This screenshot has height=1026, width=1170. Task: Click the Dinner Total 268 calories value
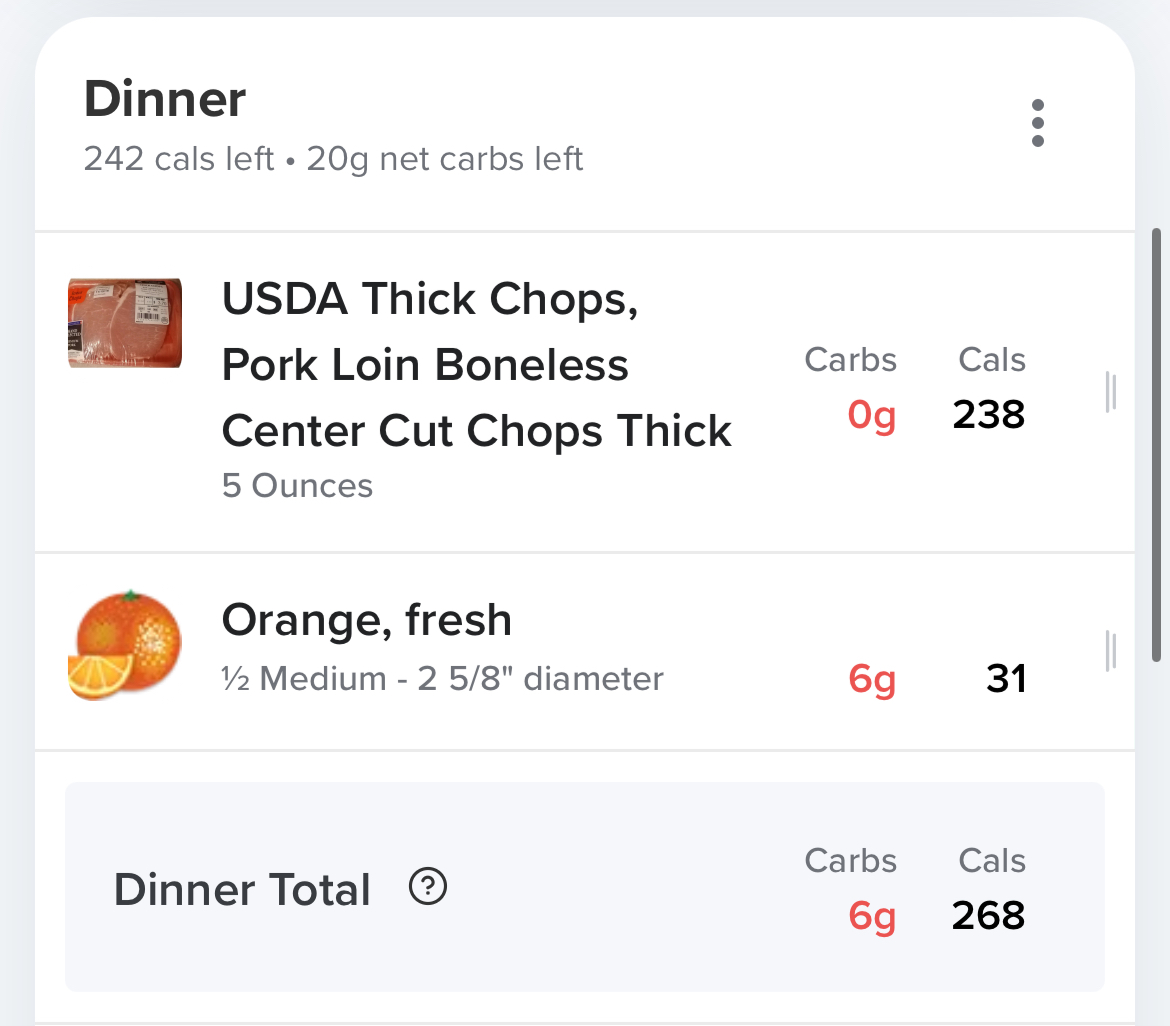tap(988, 915)
